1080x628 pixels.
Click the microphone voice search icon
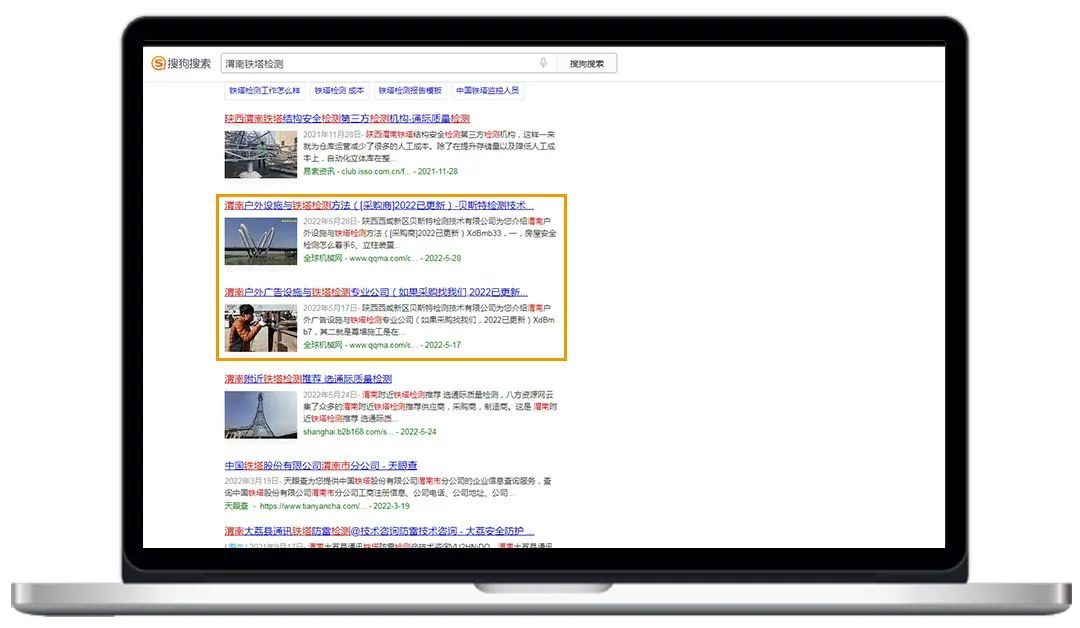click(543, 63)
